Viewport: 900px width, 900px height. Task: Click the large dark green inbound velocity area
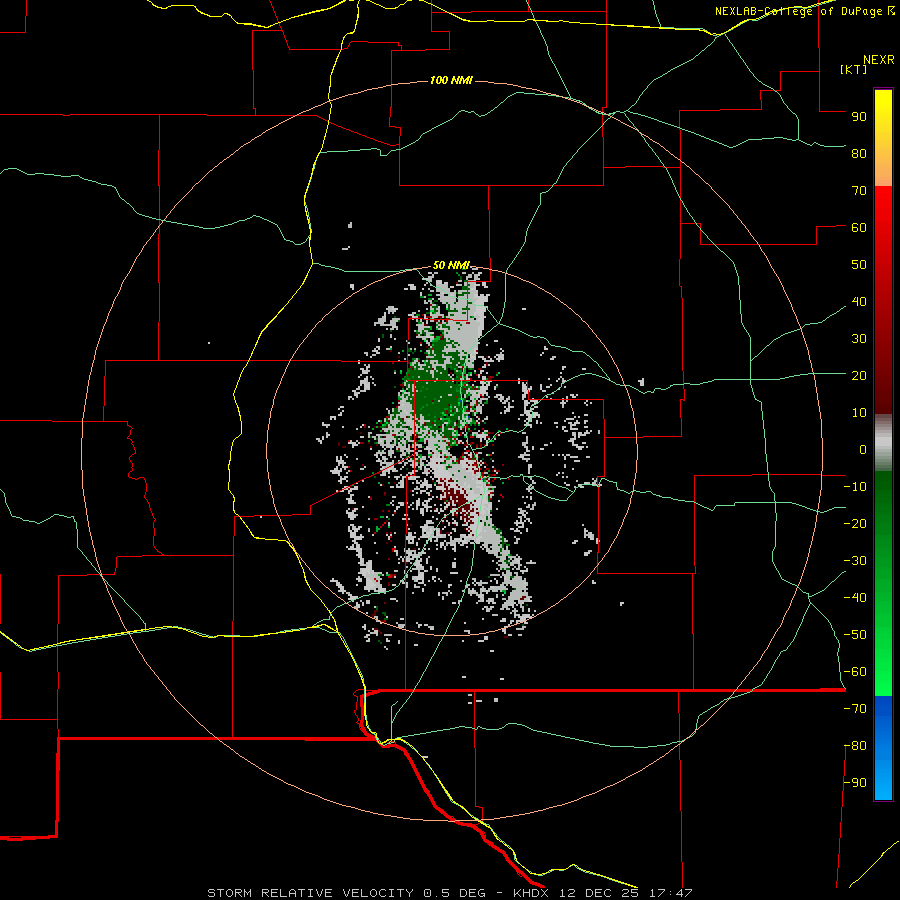tap(436, 396)
